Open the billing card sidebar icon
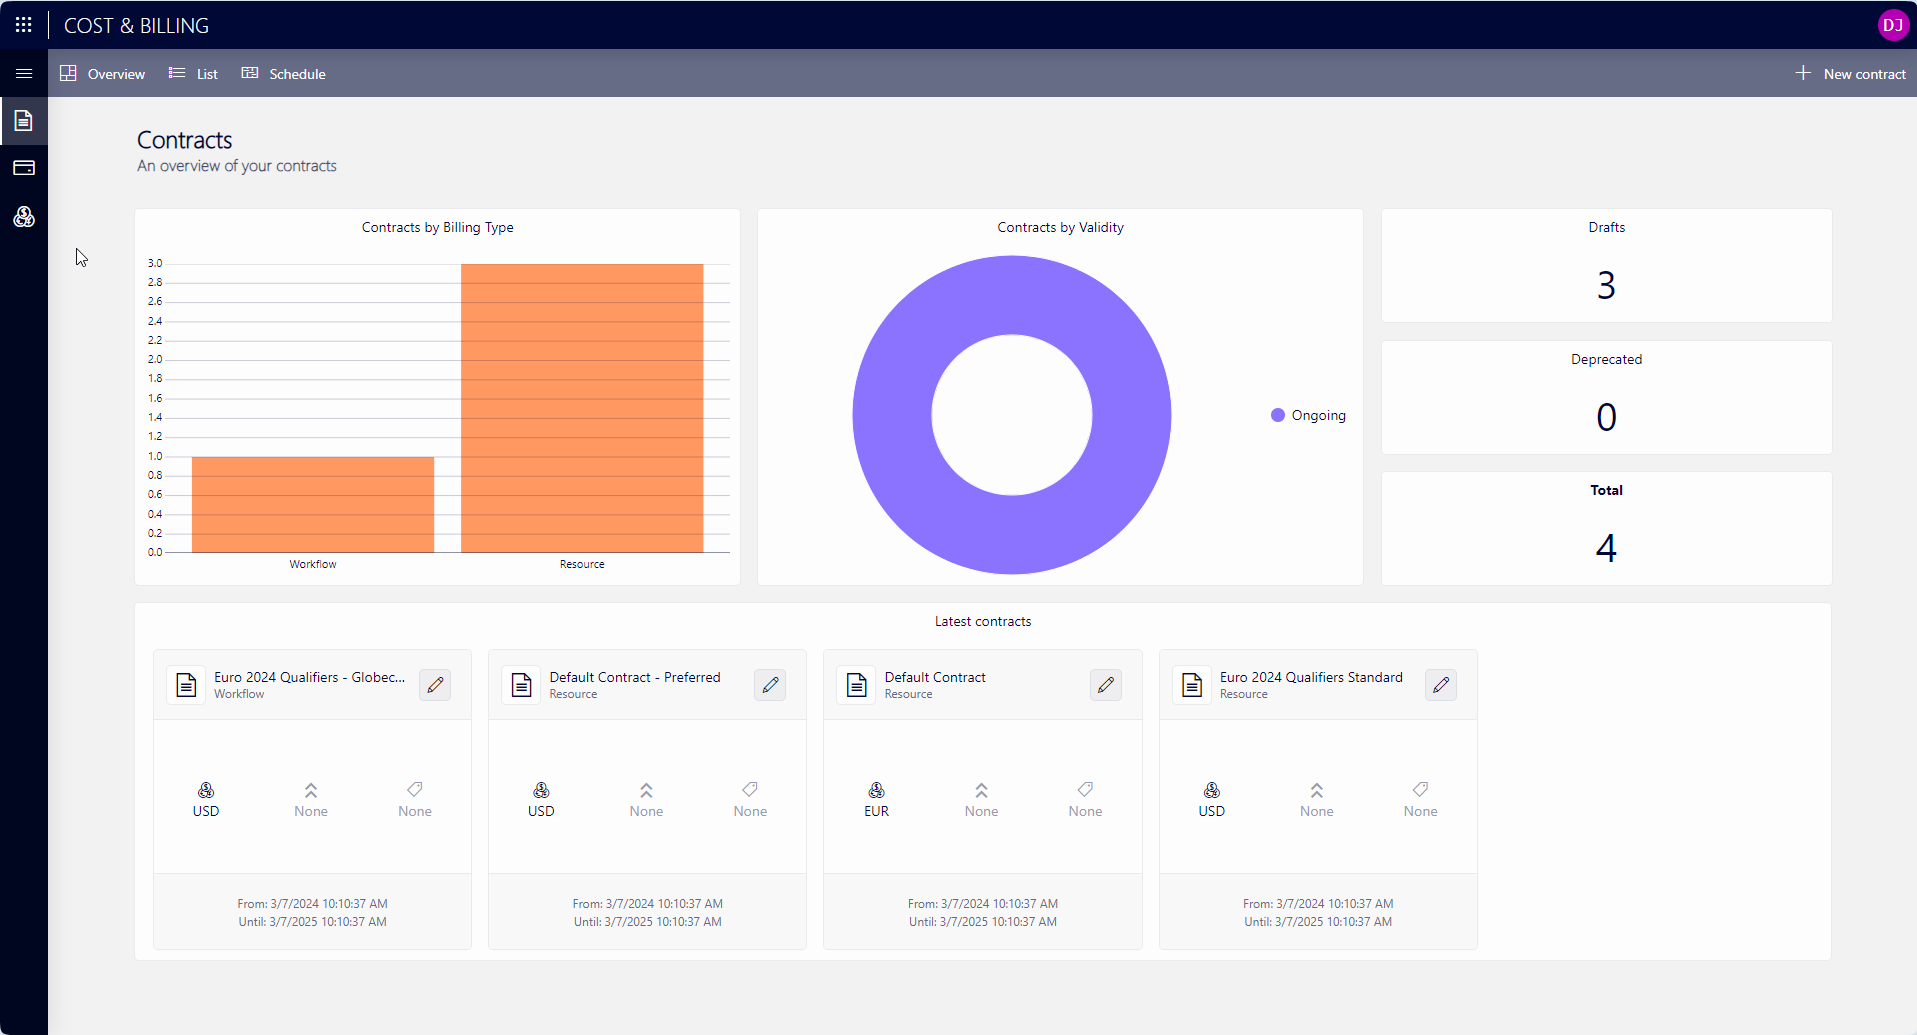1917x1035 pixels. coord(24,168)
